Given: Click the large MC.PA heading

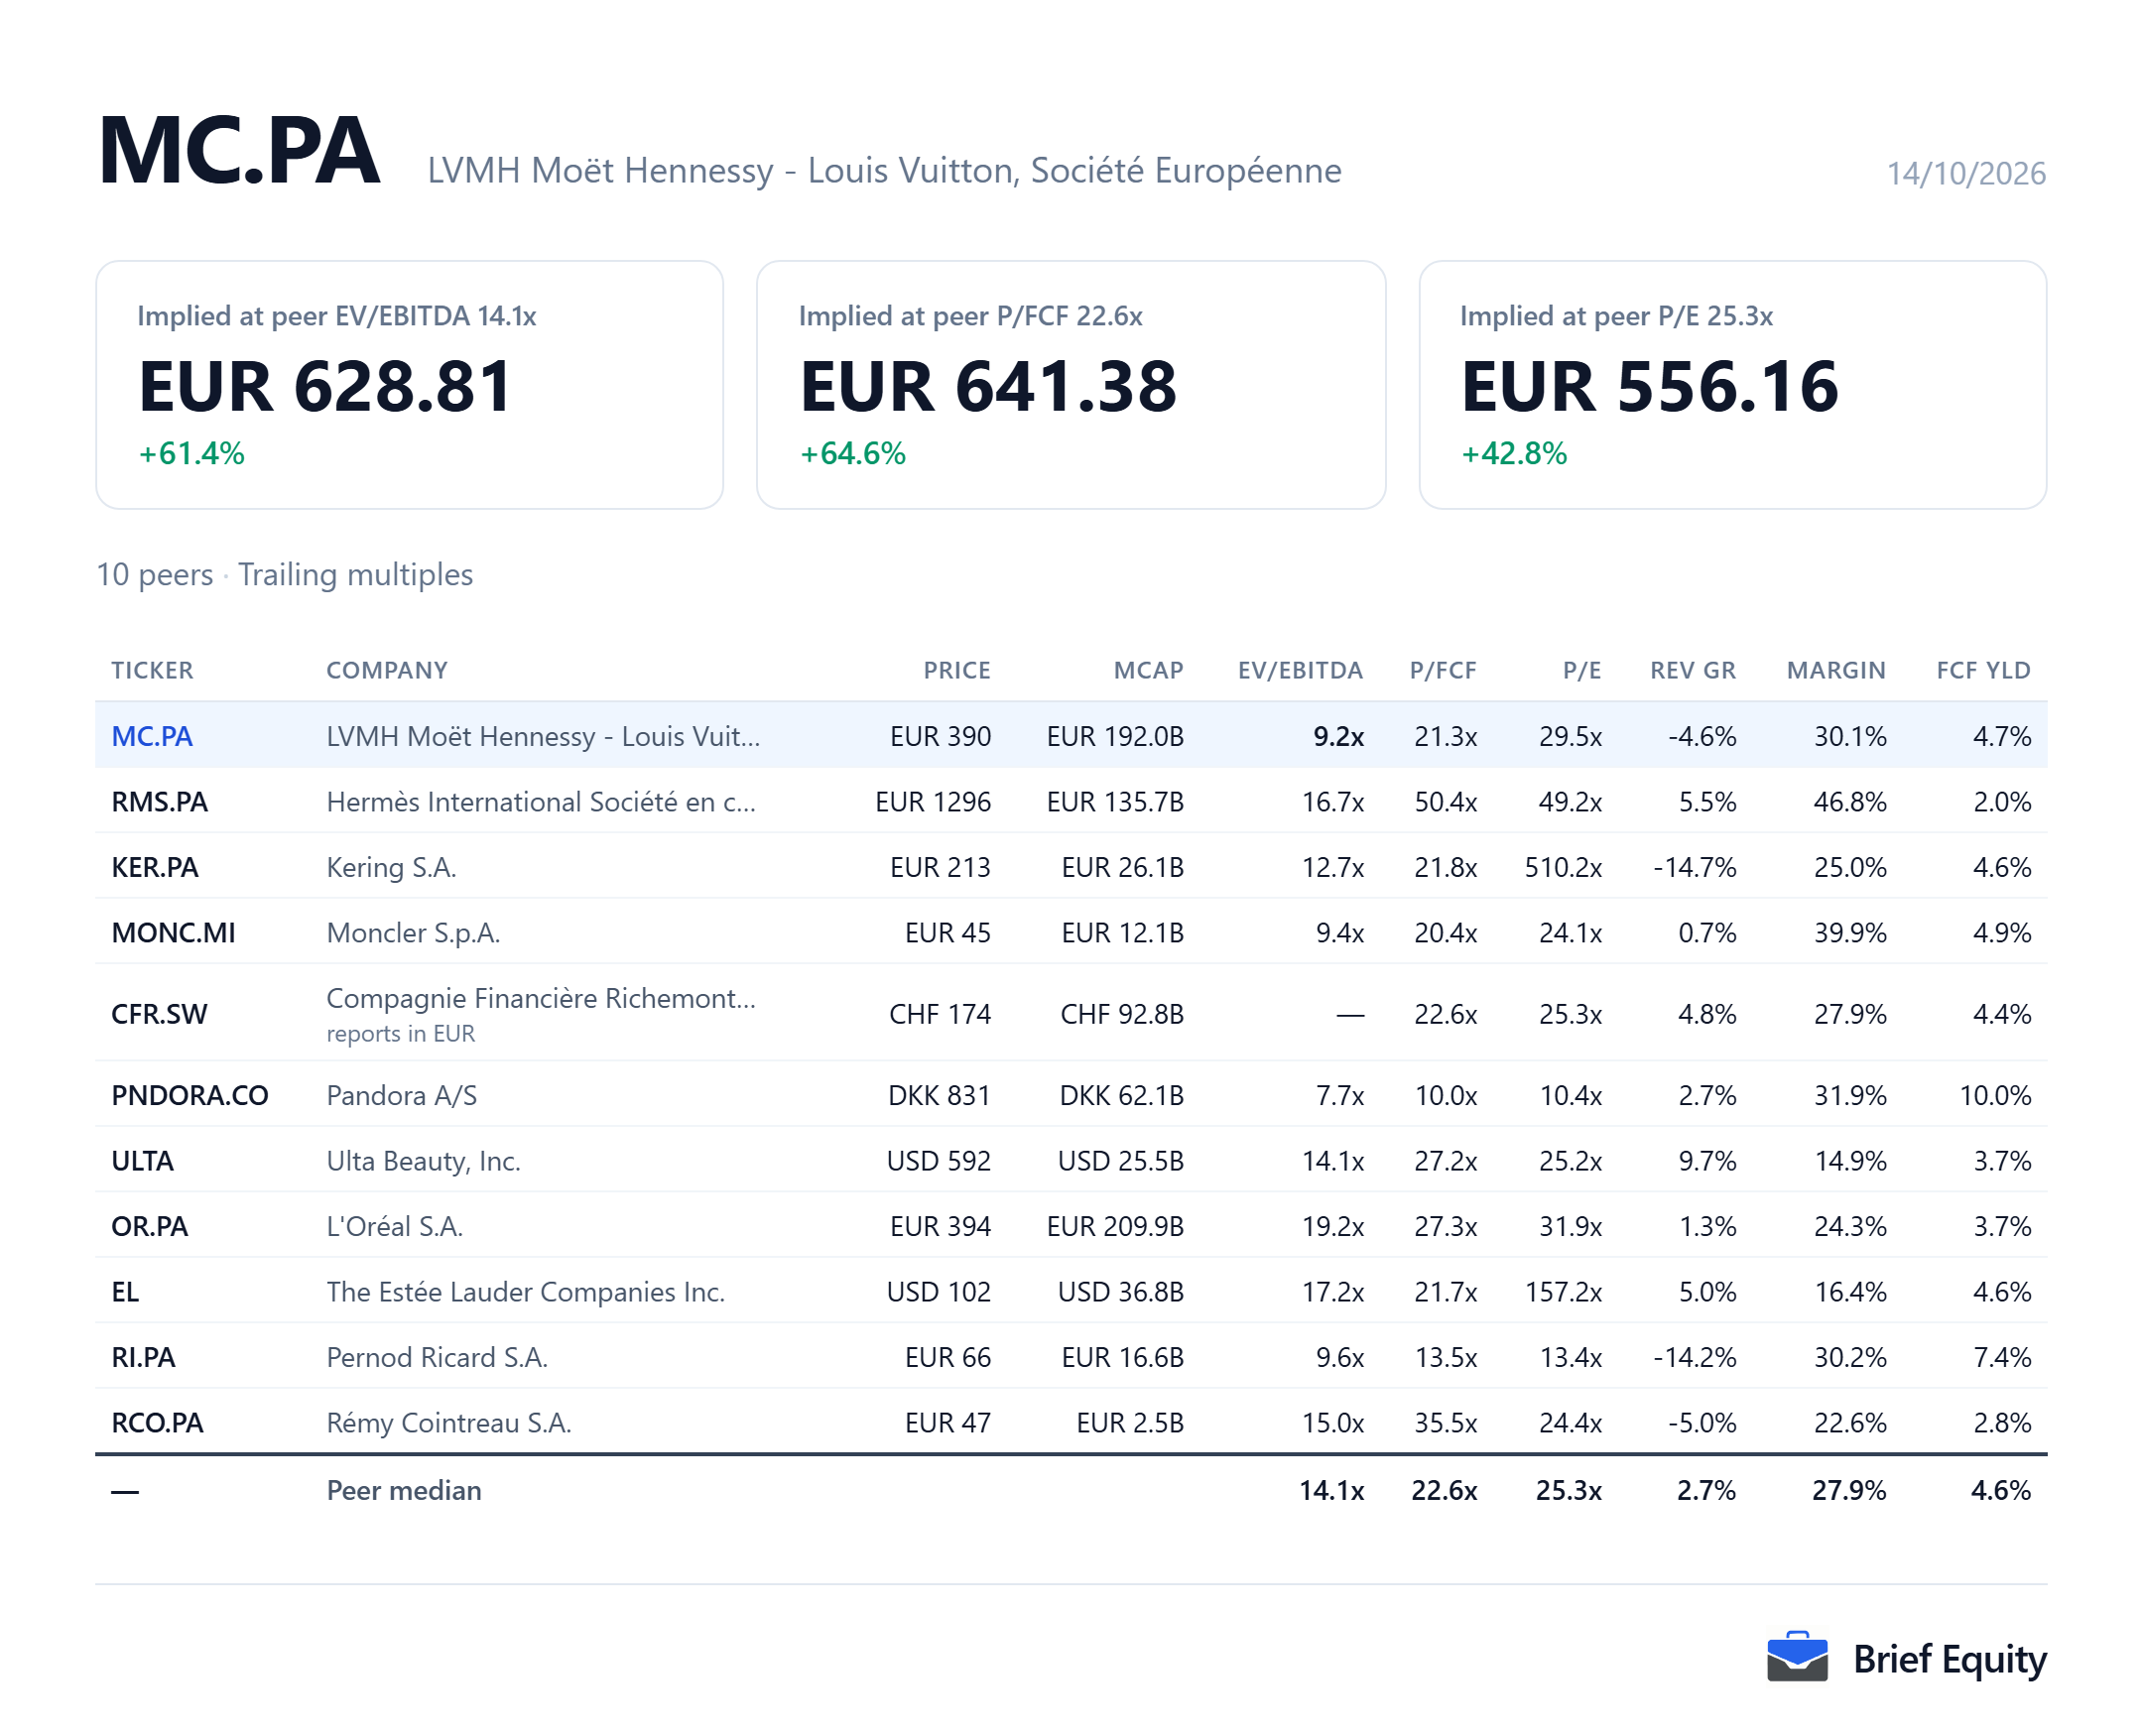Looking at the screenshot, I should coord(239,150).
